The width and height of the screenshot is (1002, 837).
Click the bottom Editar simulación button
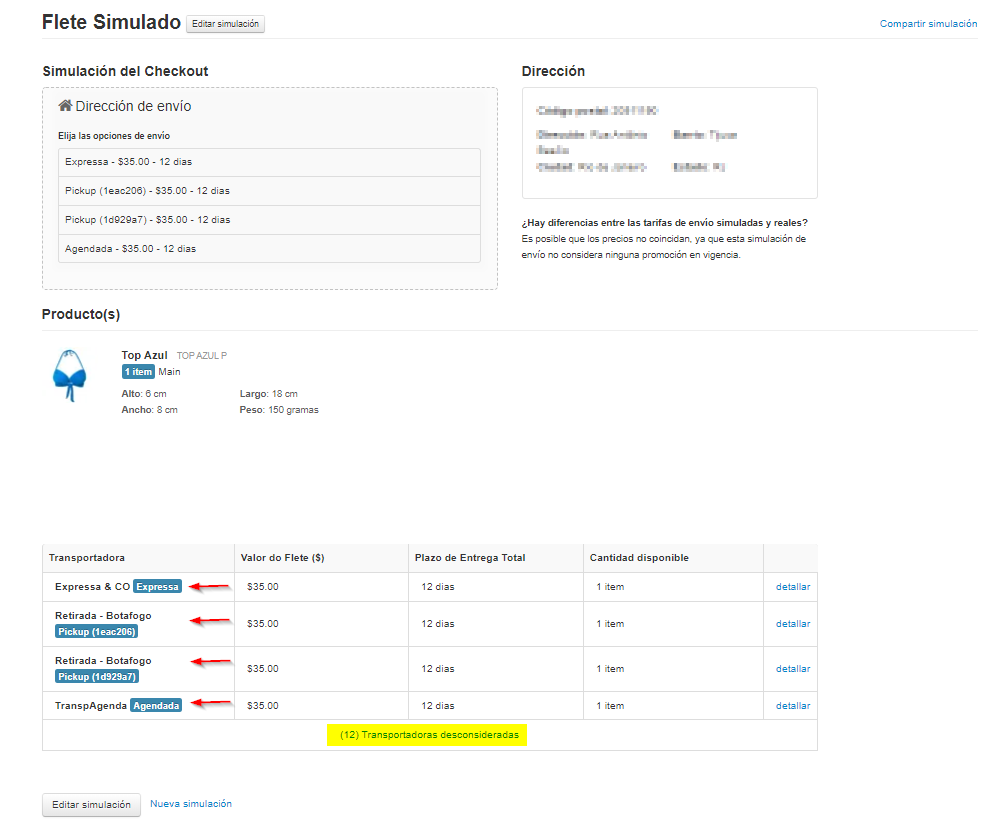click(x=91, y=805)
